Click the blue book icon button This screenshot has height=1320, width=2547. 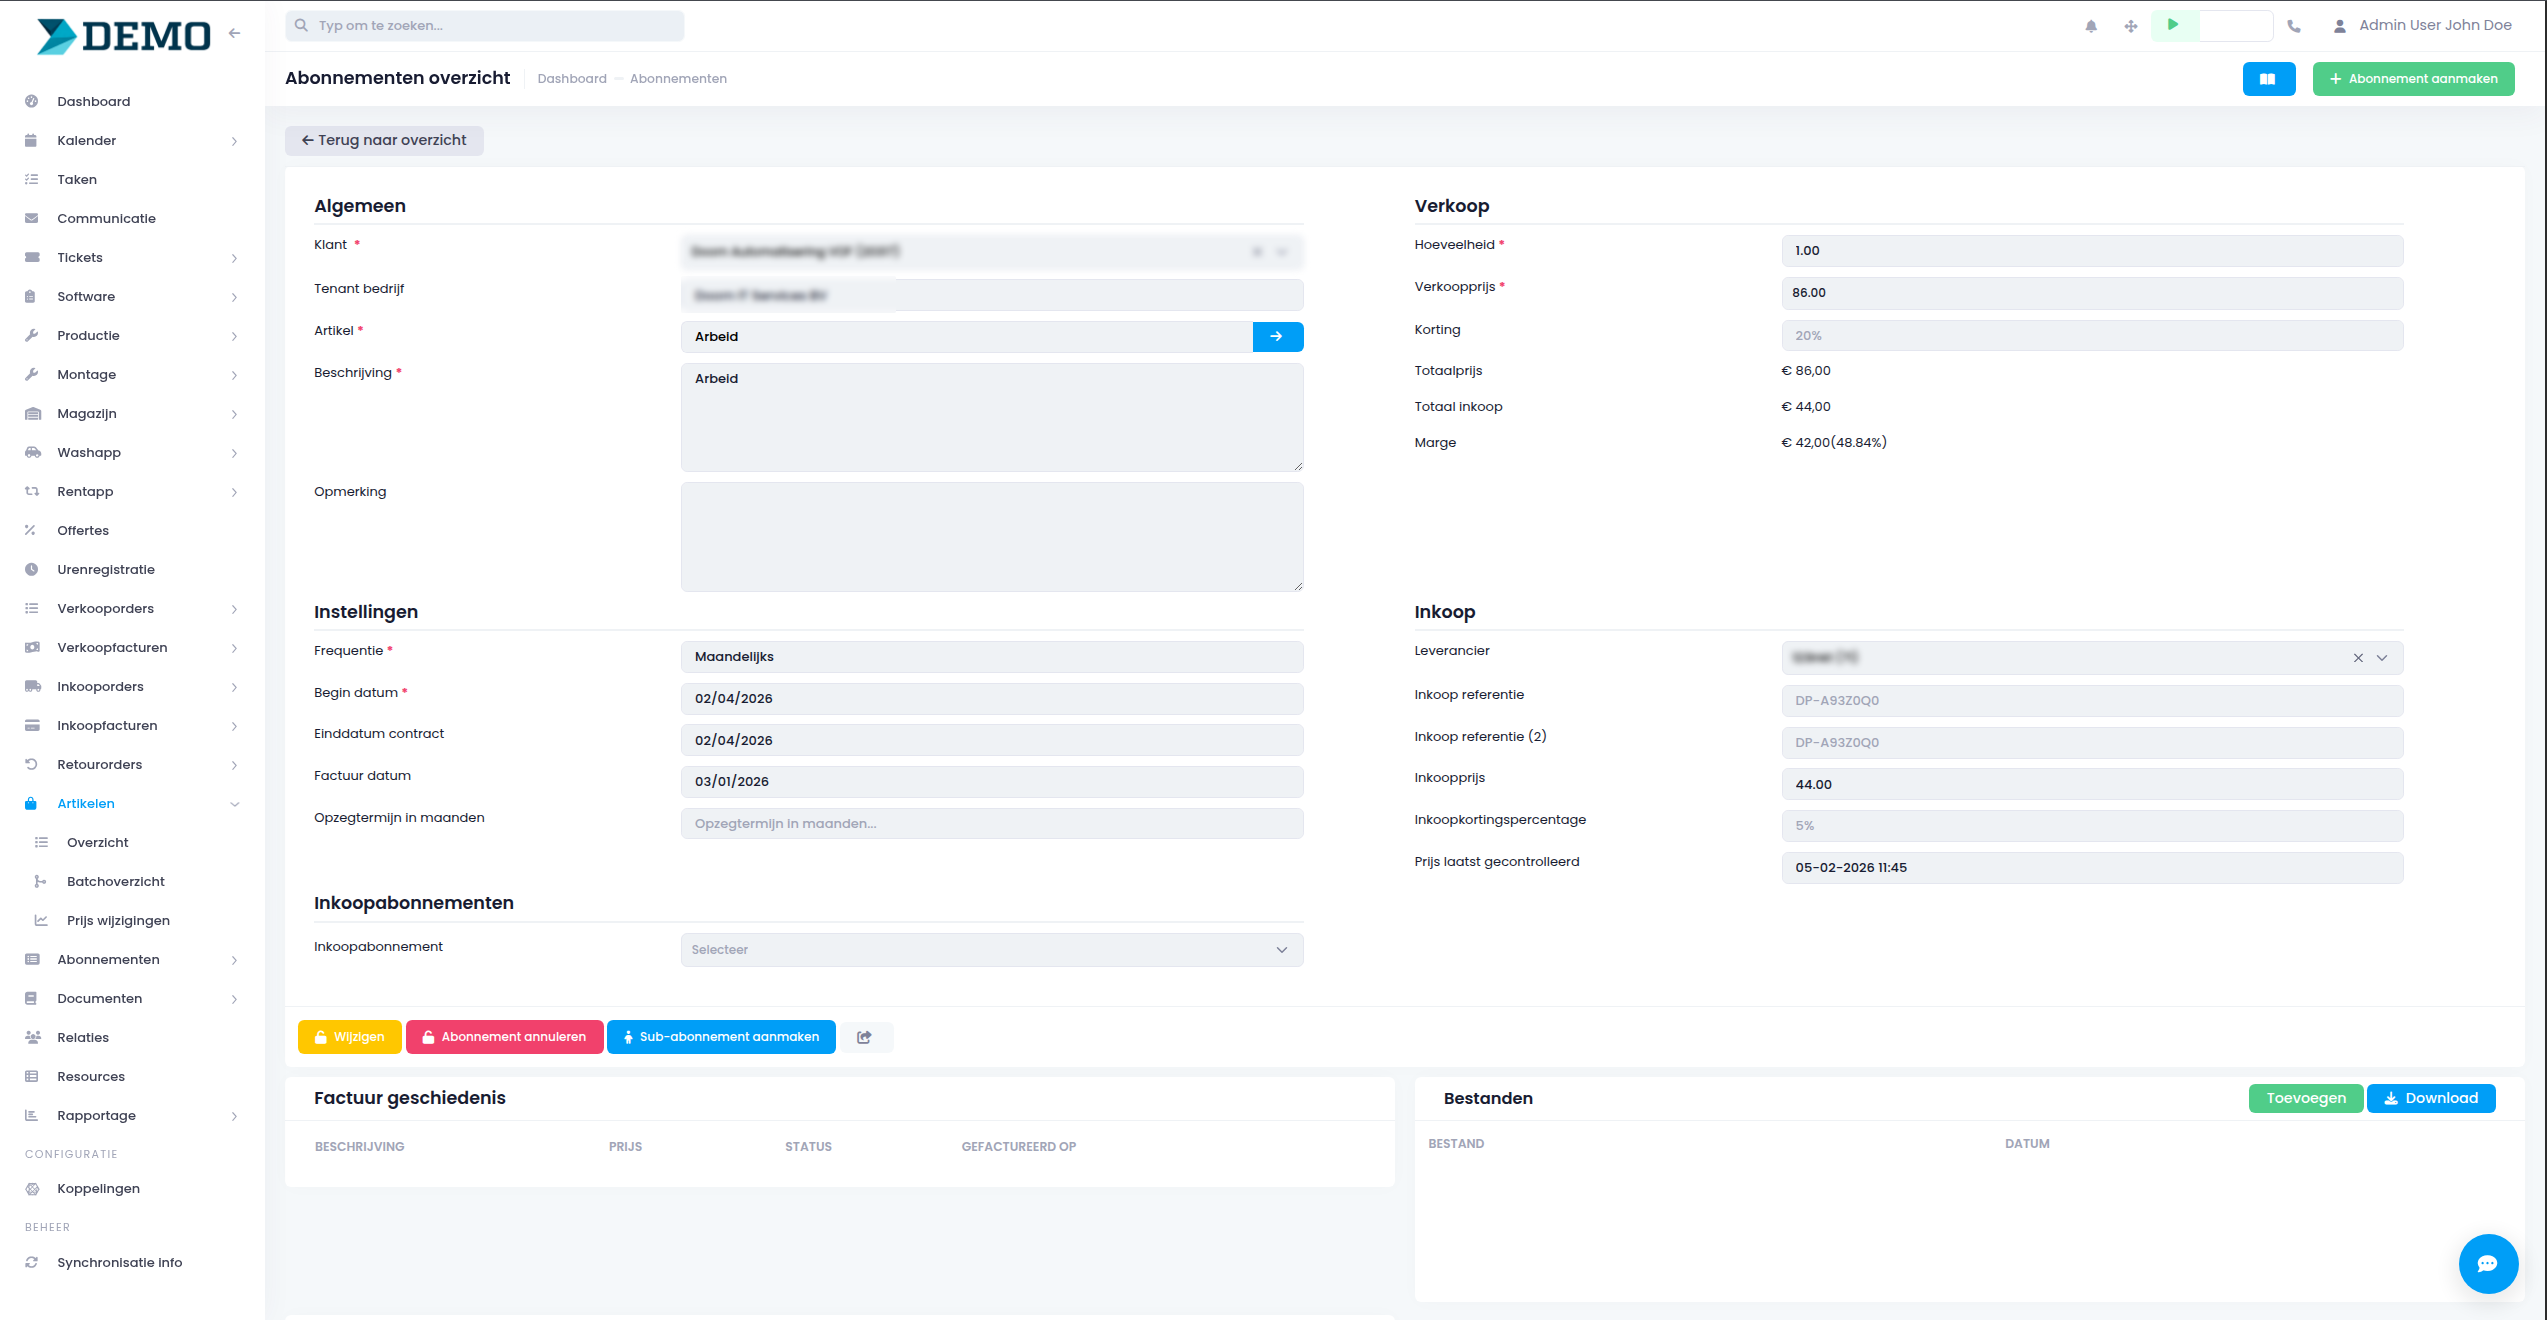click(x=2268, y=79)
